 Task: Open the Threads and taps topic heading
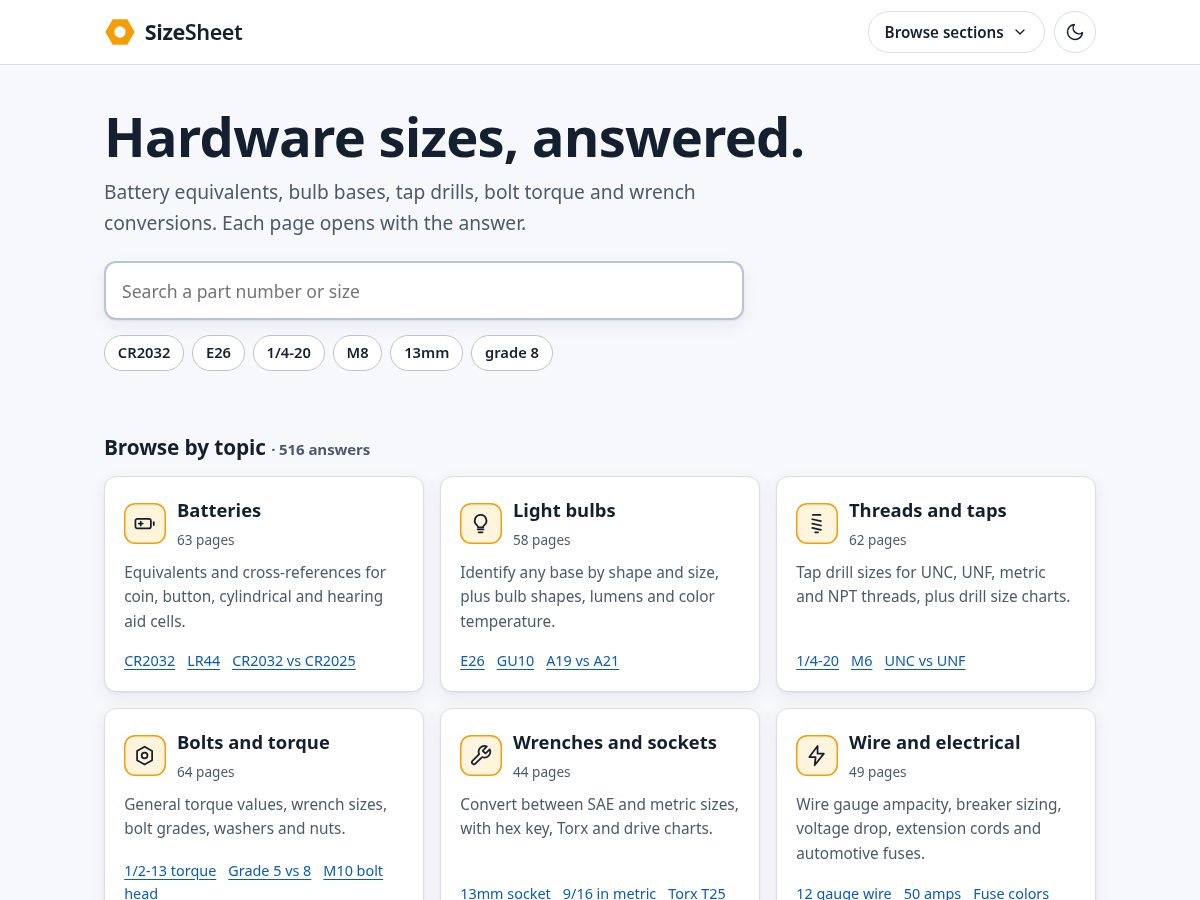(927, 510)
